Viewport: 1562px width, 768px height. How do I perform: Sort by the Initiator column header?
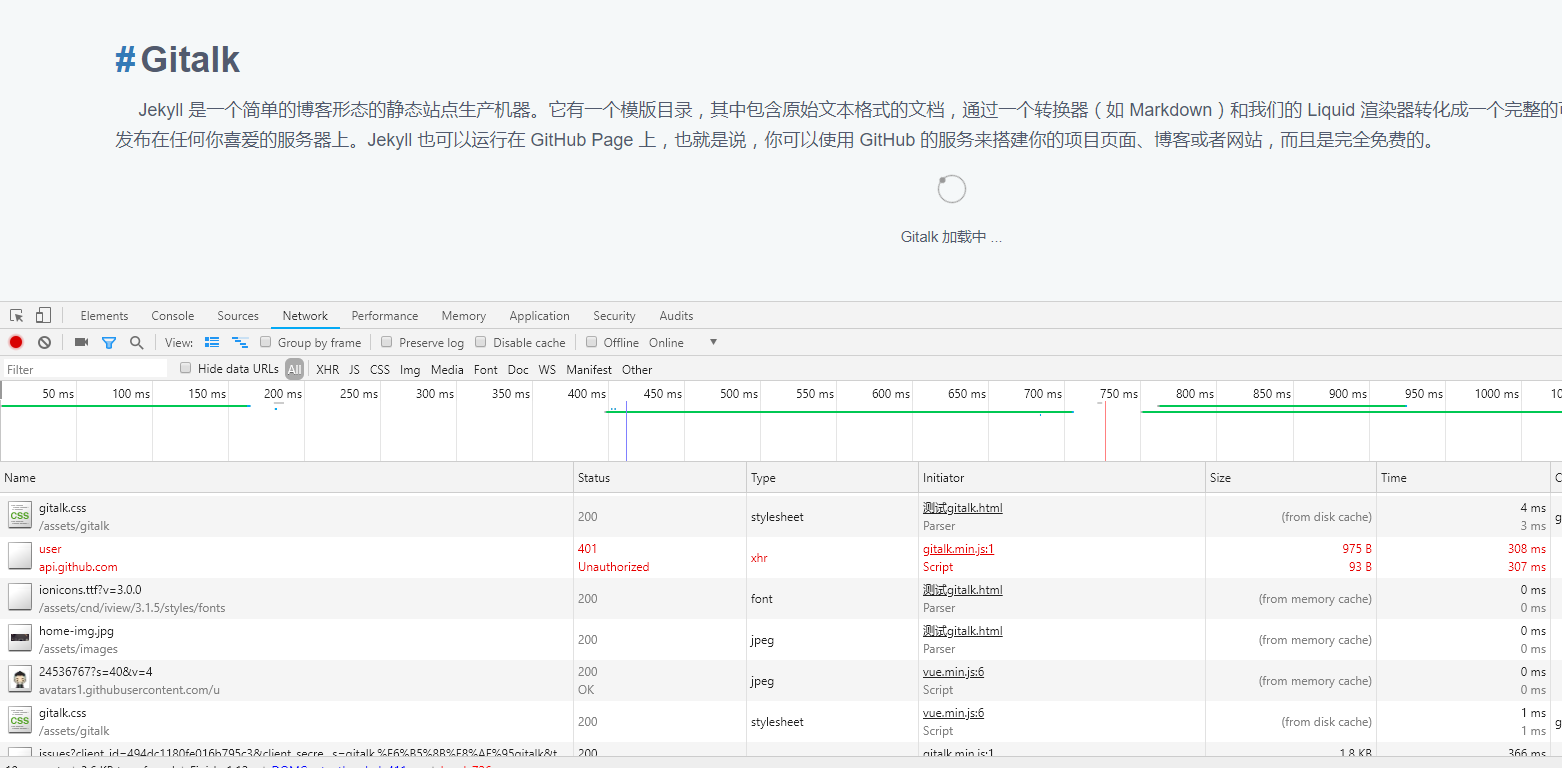pyautogui.click(x=1062, y=478)
